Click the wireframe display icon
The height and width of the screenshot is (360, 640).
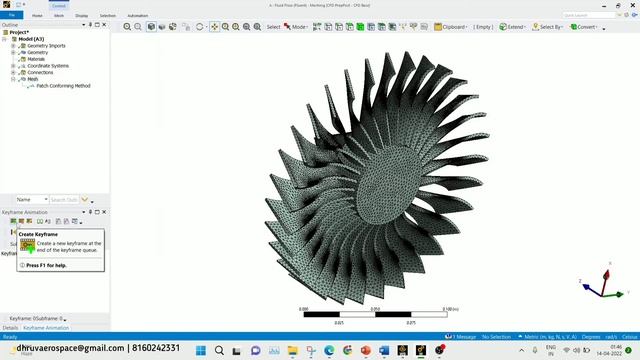[x=162, y=27]
